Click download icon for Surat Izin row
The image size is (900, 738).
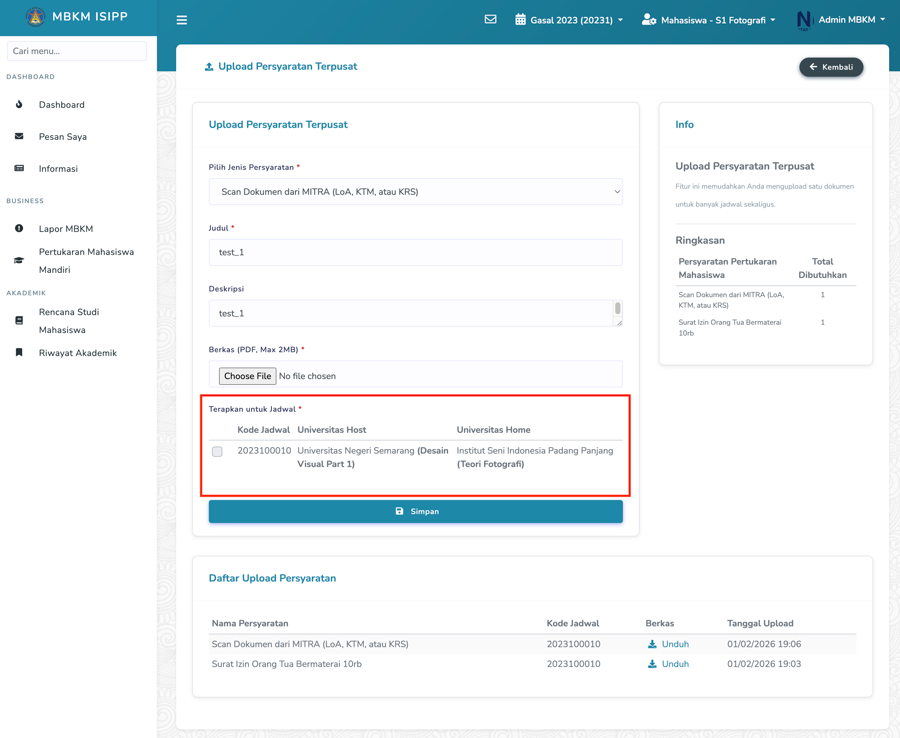coord(652,664)
